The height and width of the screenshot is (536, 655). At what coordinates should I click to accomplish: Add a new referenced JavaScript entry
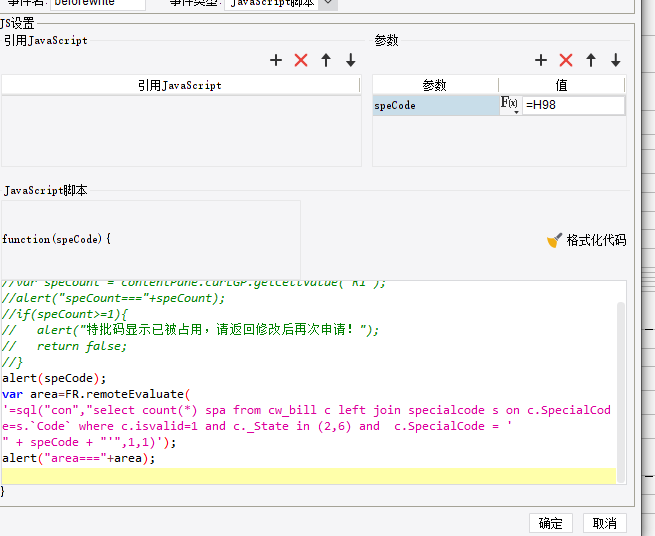(276, 60)
